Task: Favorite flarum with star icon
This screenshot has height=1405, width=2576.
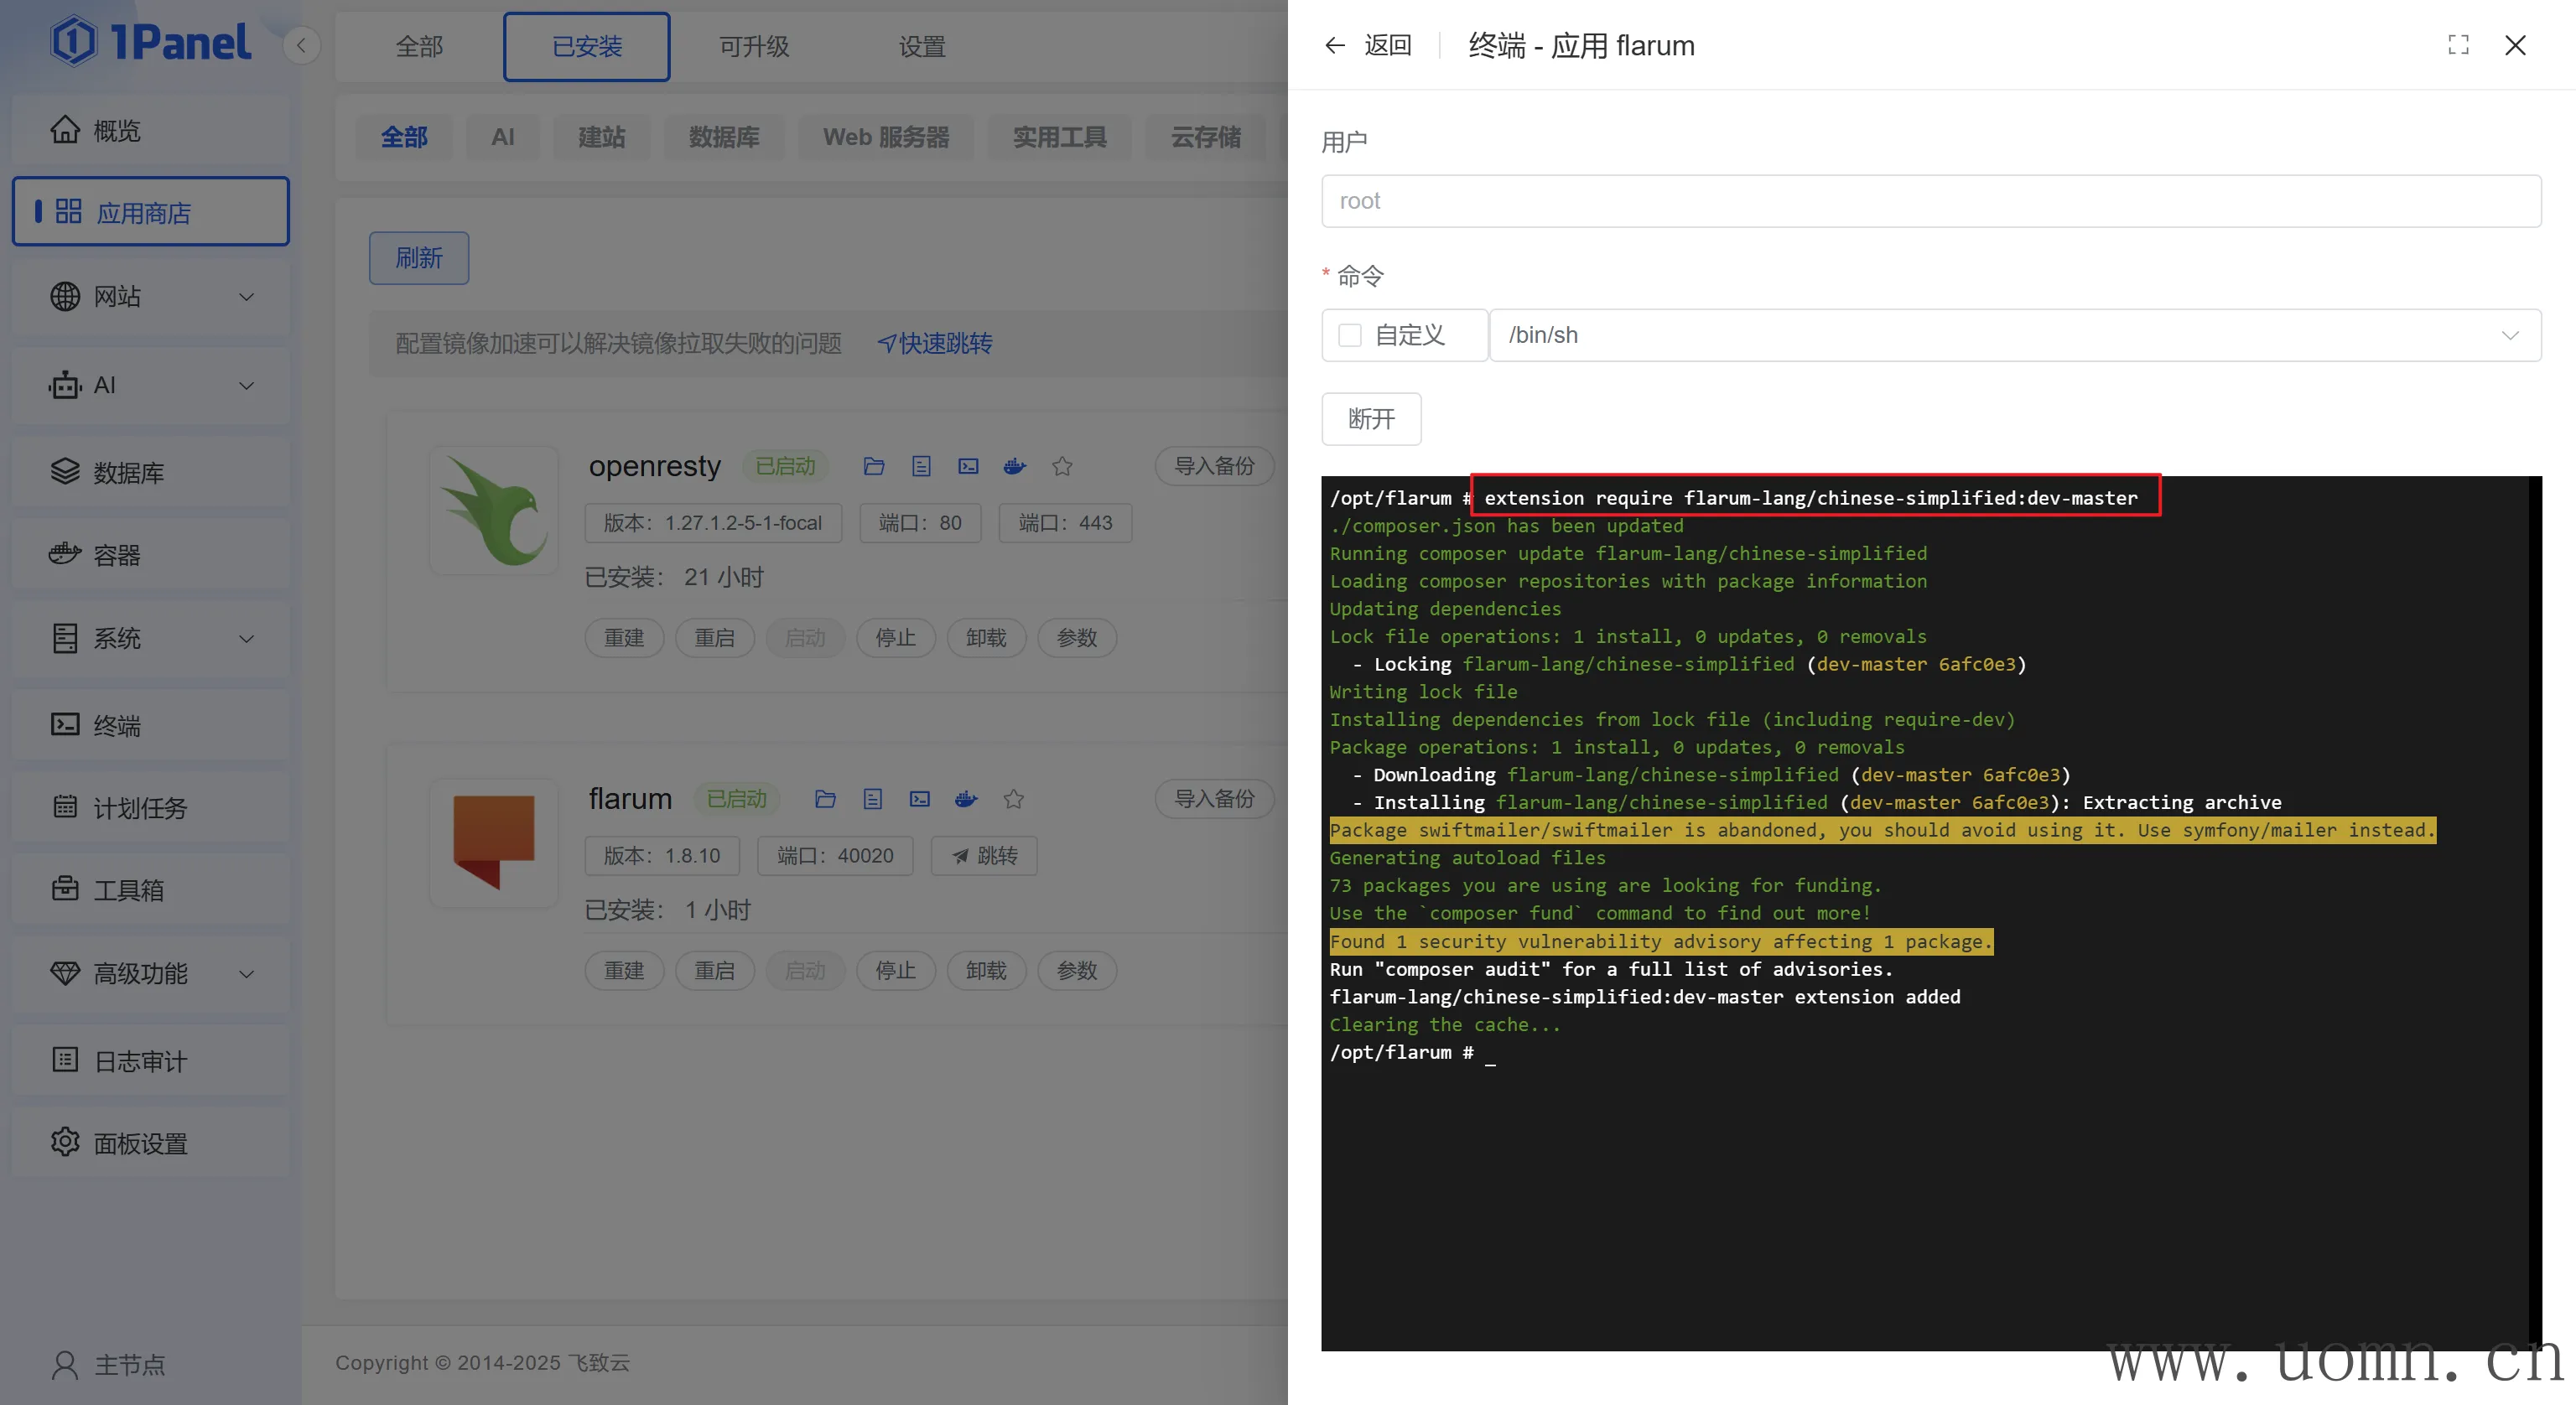Action: 1013,799
